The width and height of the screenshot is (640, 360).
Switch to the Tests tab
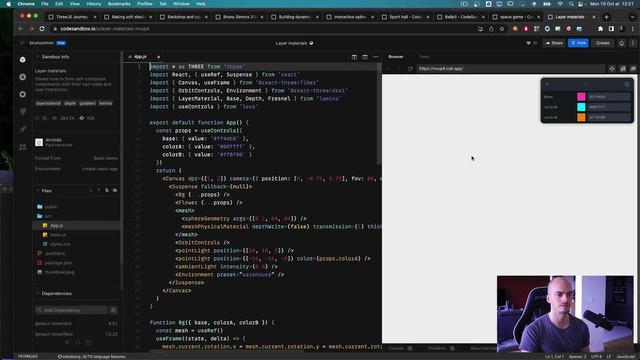[x=424, y=57]
